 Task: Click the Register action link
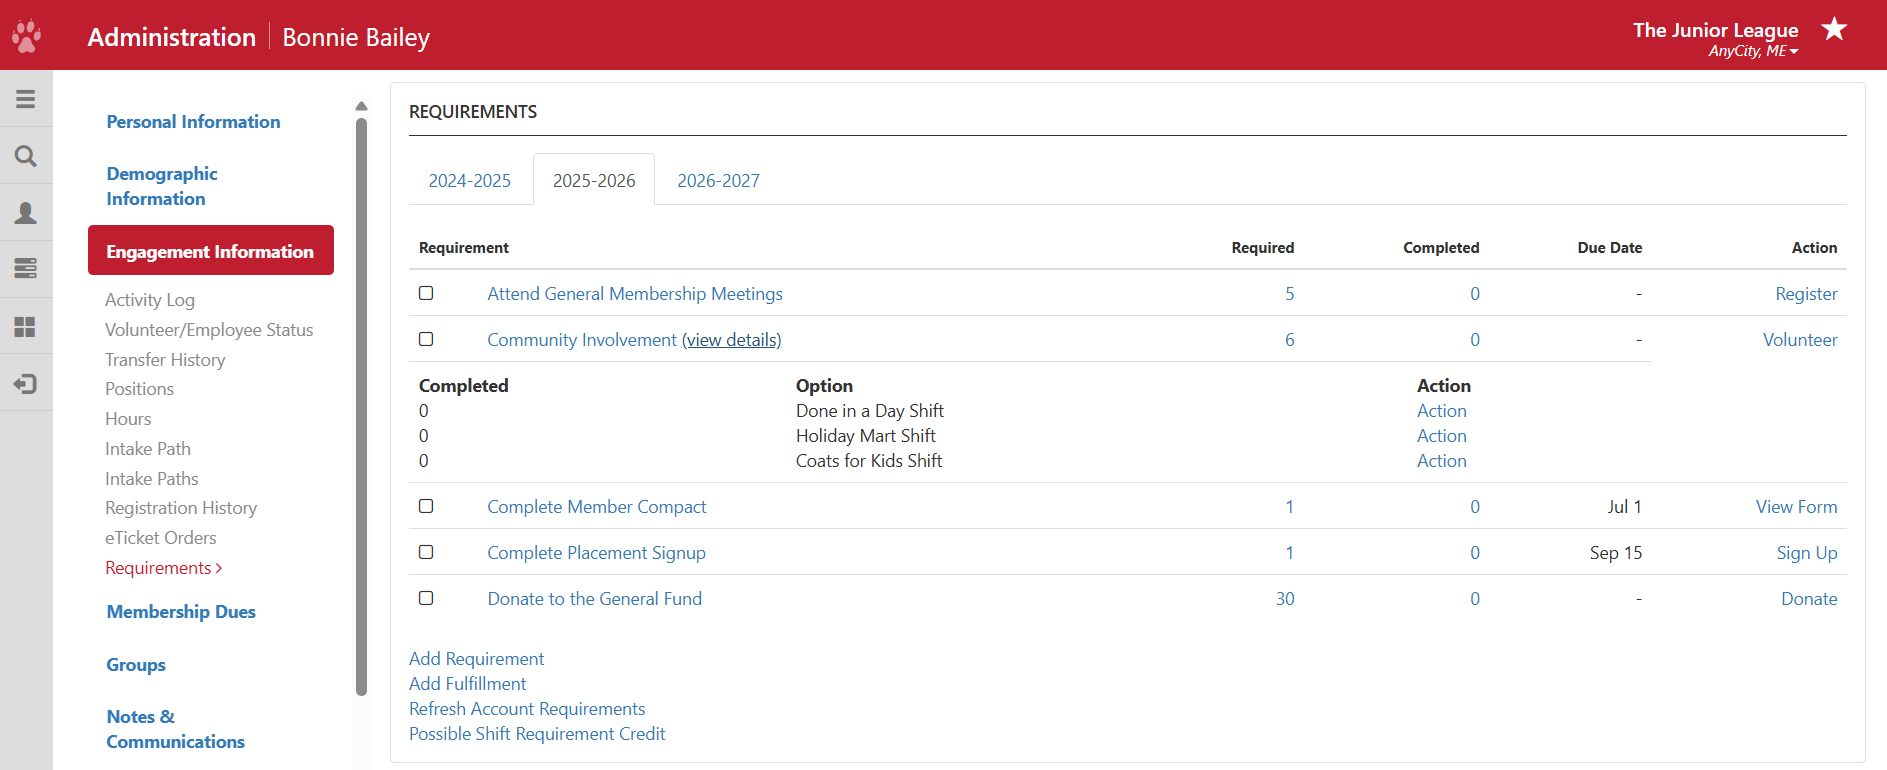(1806, 294)
